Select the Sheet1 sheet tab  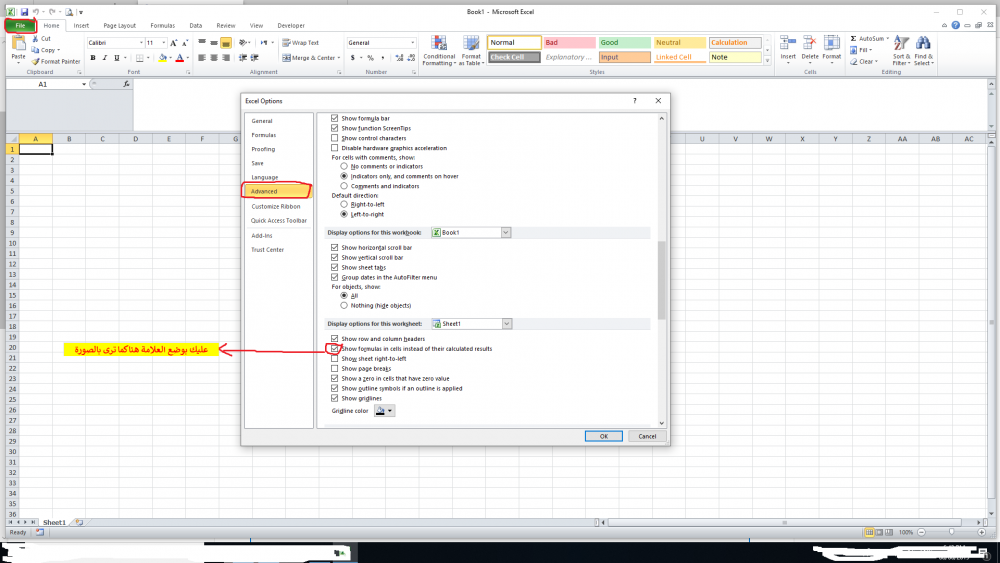coord(54,523)
